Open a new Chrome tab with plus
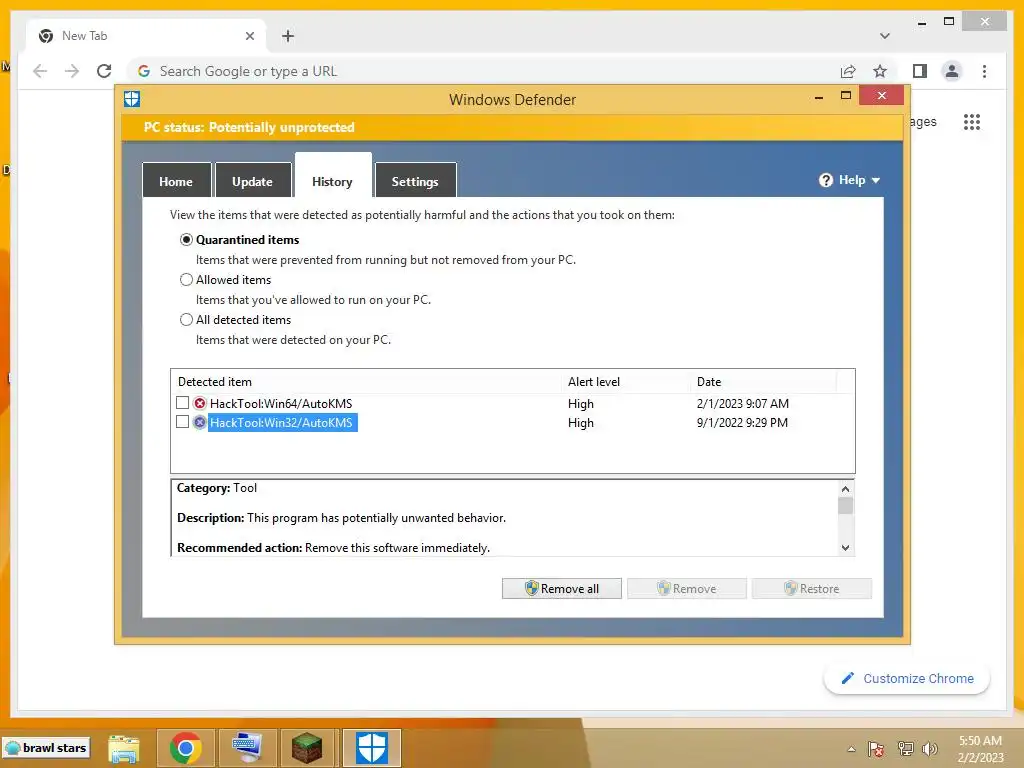This screenshot has height=768, width=1024. pyautogui.click(x=288, y=36)
